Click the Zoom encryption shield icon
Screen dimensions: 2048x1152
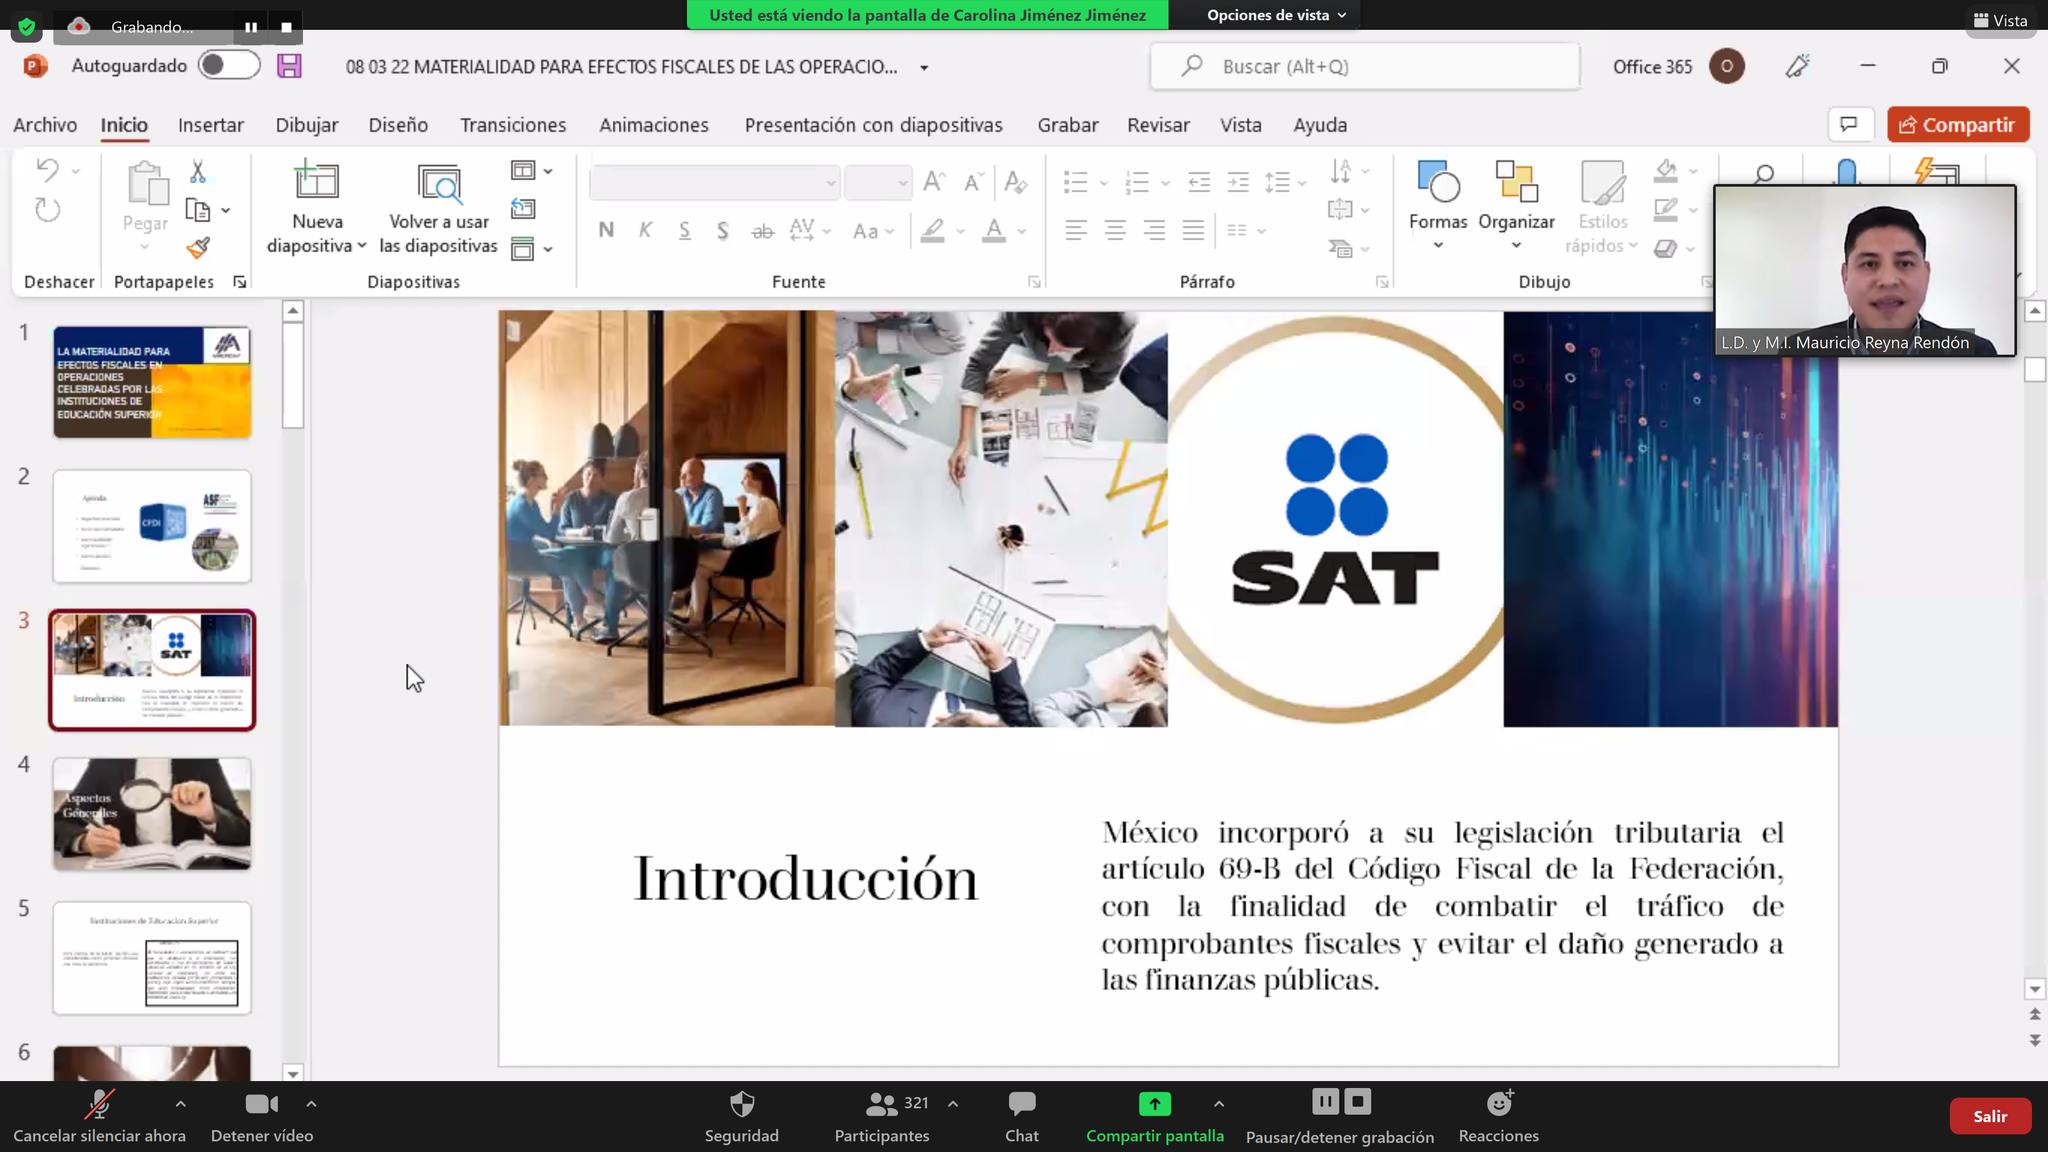tap(26, 26)
